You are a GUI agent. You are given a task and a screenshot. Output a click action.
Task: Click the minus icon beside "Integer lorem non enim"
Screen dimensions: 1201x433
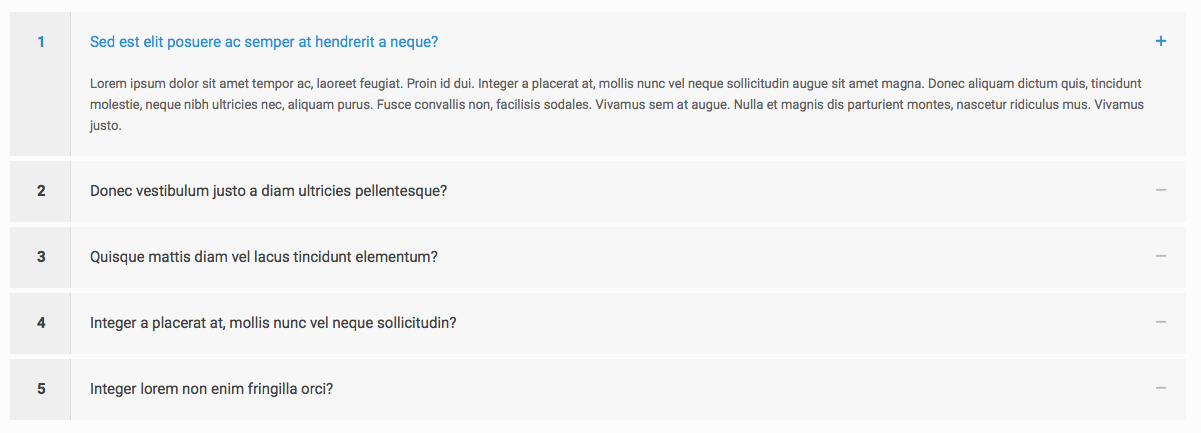[1160, 388]
